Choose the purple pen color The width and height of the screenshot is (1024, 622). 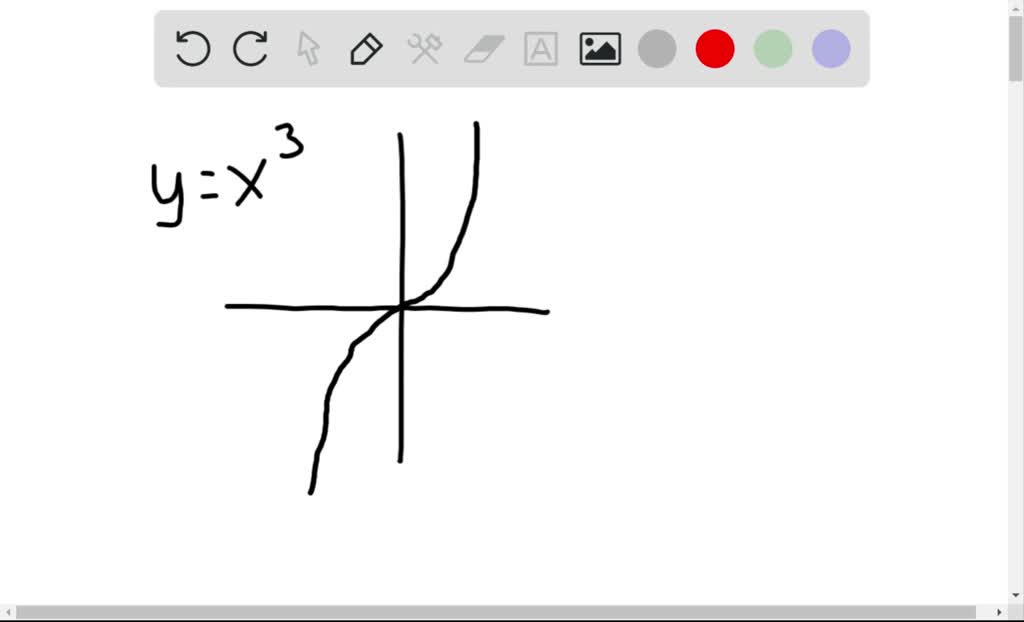point(830,47)
